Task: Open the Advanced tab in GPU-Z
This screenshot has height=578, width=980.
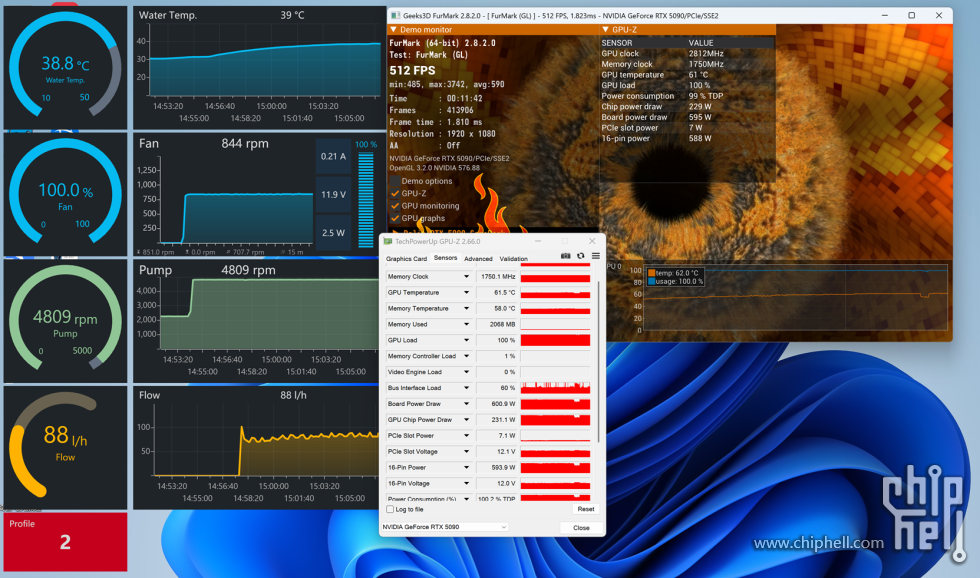Action: [478, 259]
